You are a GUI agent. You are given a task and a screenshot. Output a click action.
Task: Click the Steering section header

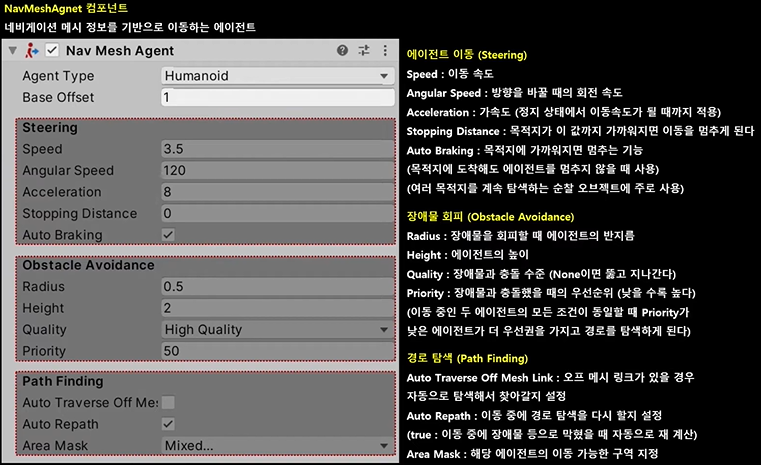[50, 128]
